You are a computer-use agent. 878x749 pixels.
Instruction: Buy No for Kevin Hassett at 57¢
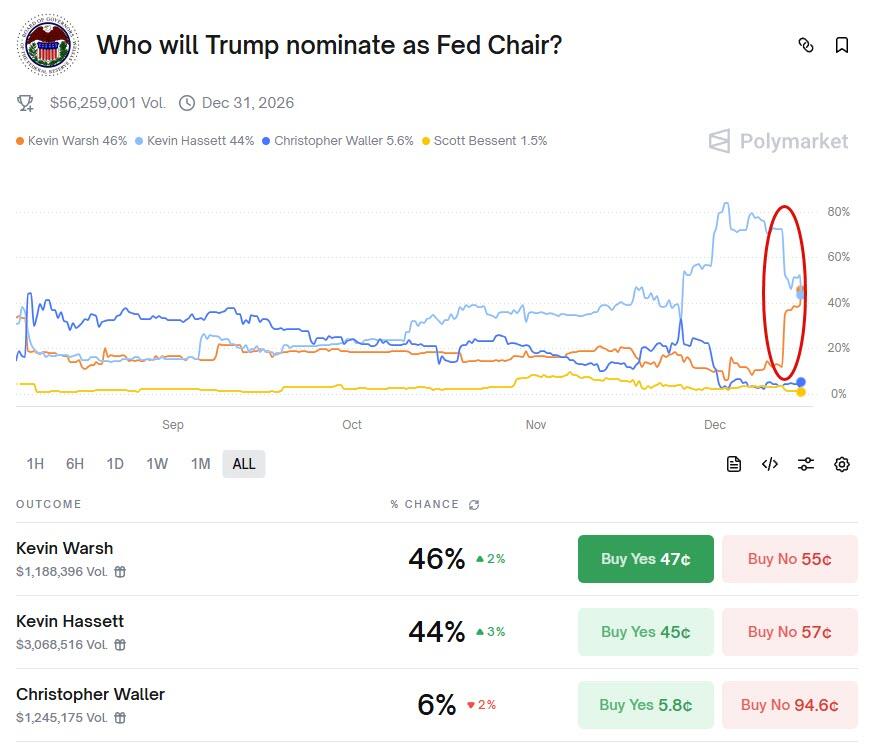click(789, 632)
